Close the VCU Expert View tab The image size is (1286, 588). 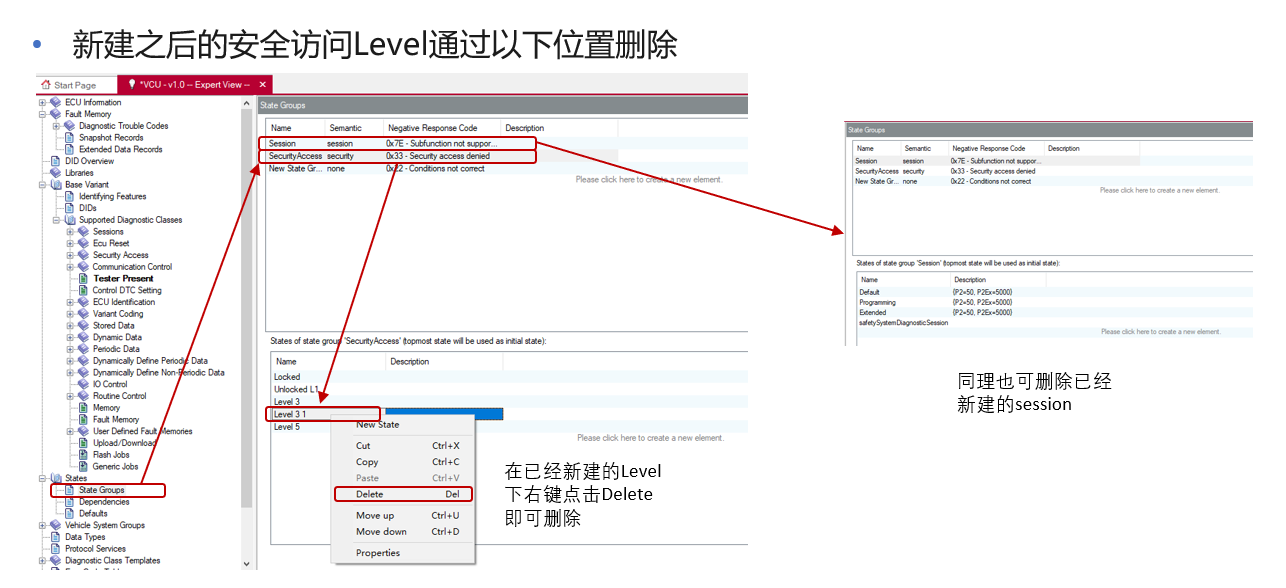(263, 85)
